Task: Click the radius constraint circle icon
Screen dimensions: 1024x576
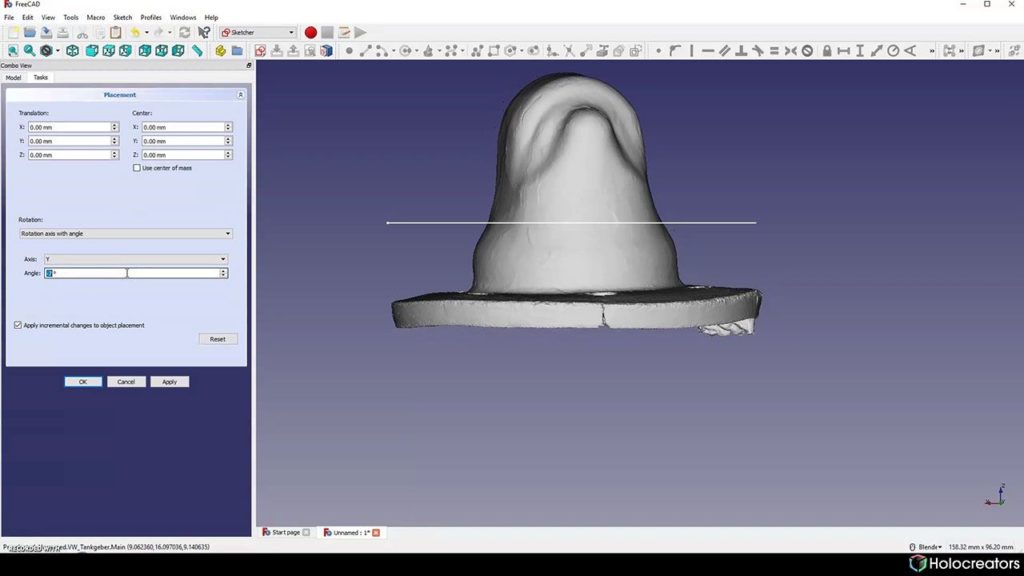Action: [893, 51]
